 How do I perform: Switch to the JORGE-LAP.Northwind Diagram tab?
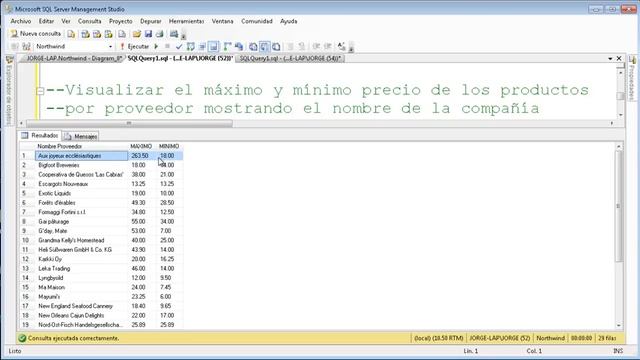coord(74,58)
